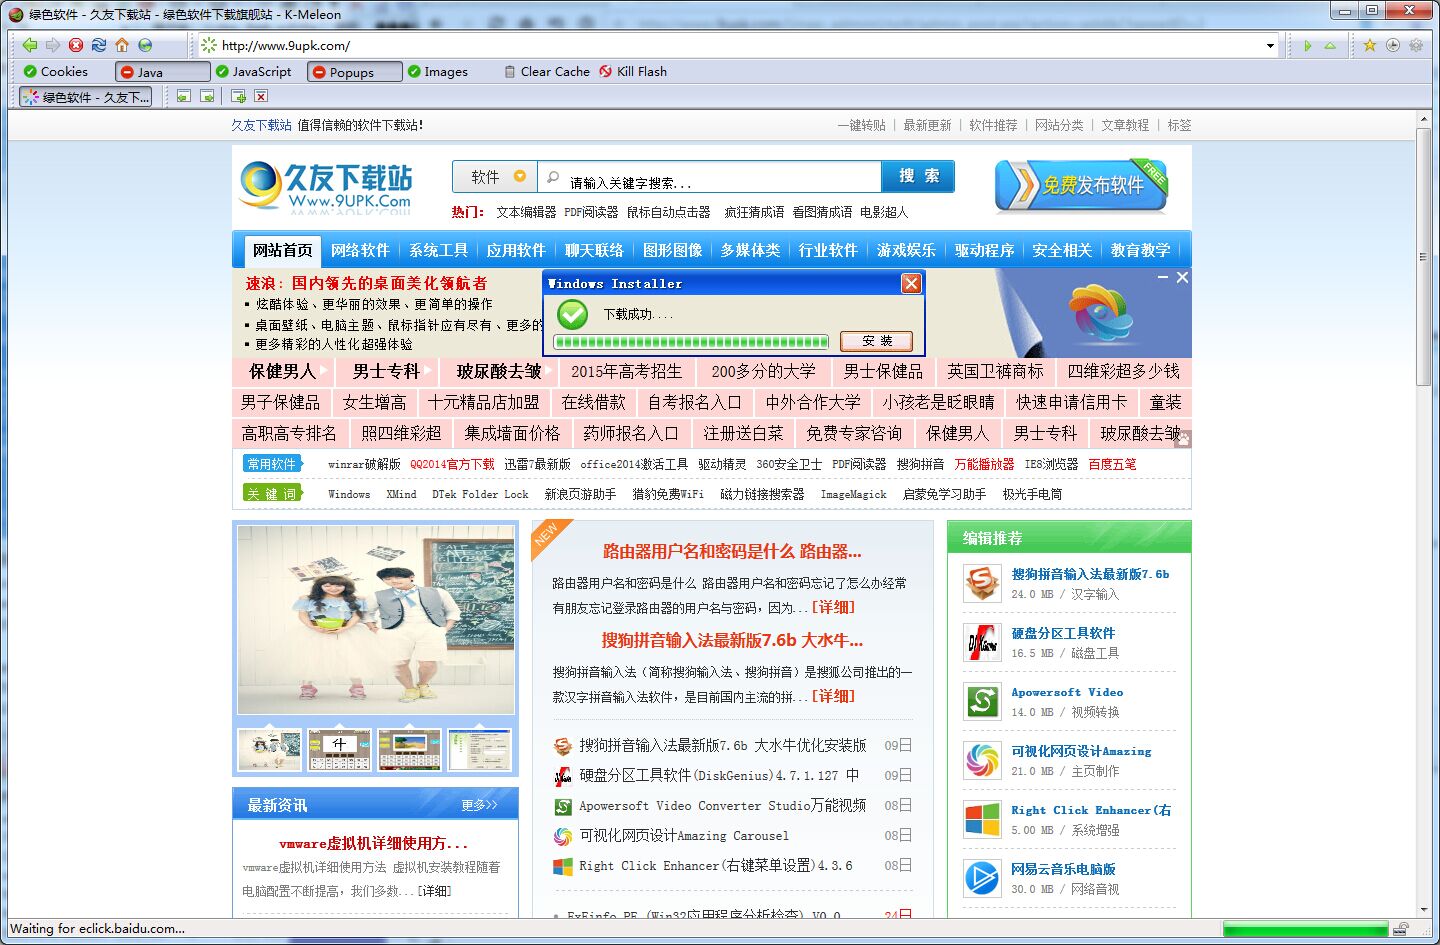Click the green page-loading progress bar in status bar
This screenshot has width=1440, height=945.
pos(1305,929)
